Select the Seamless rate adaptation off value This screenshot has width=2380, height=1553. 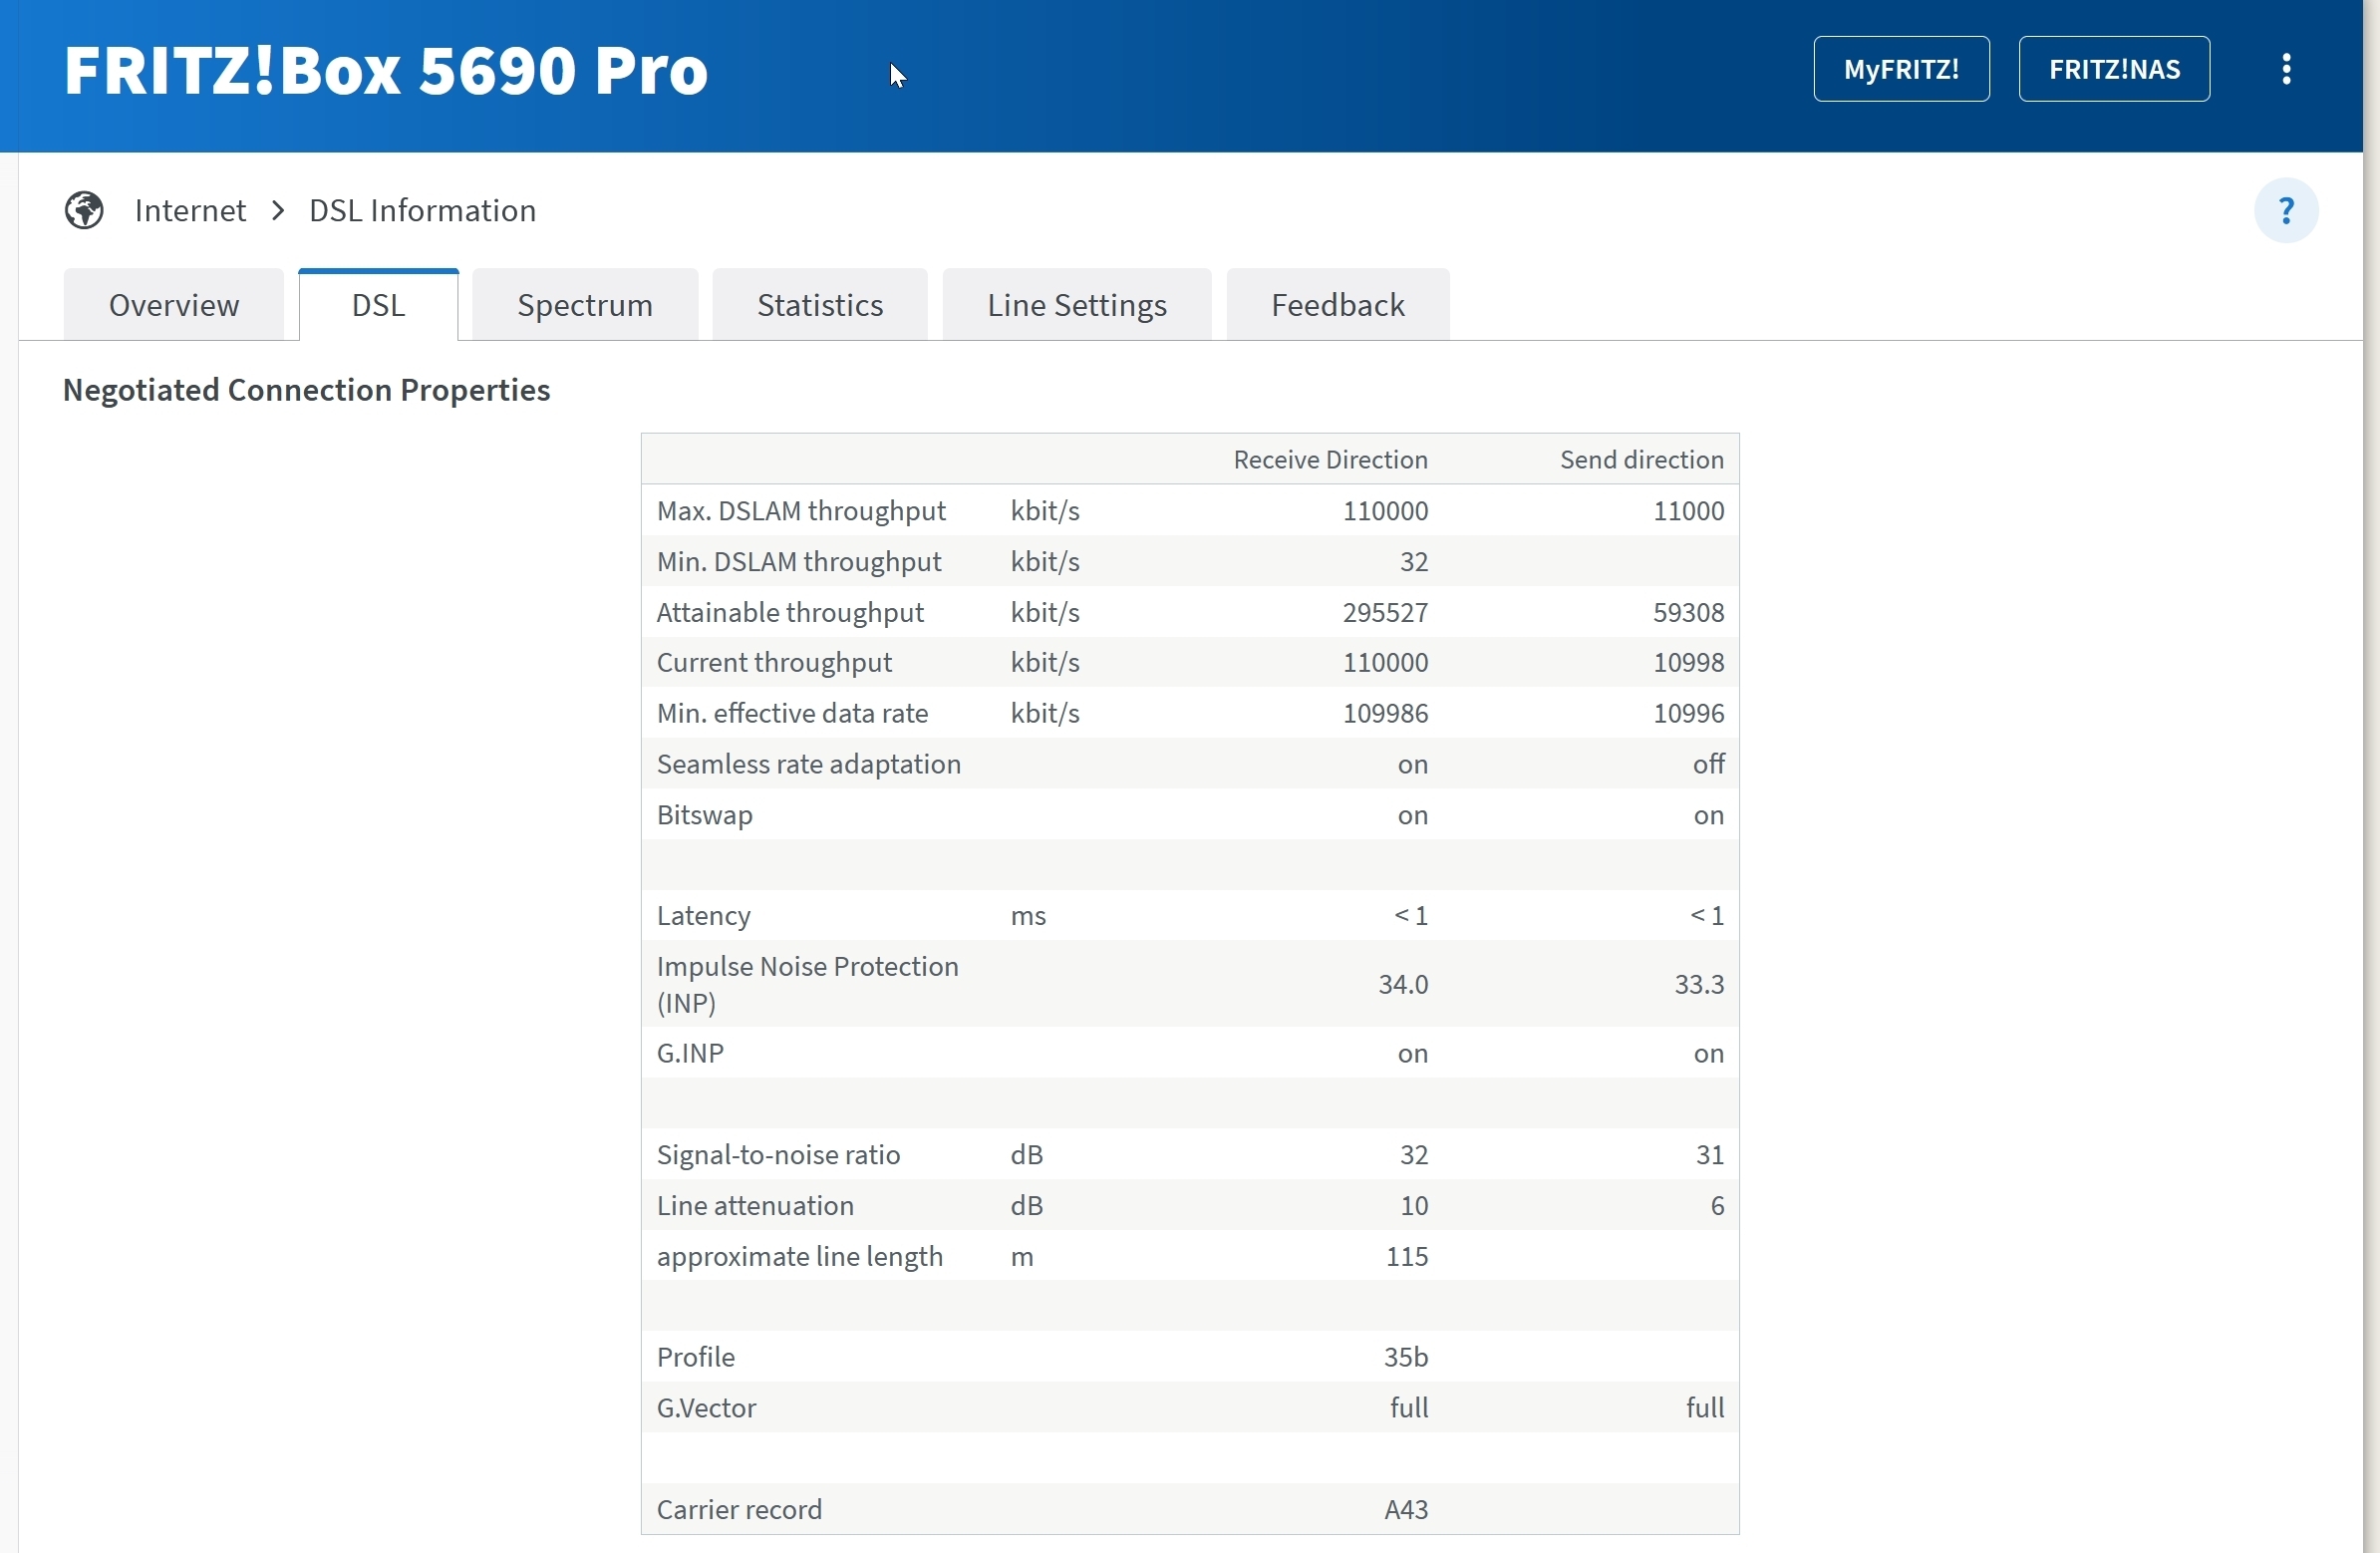click(1708, 765)
